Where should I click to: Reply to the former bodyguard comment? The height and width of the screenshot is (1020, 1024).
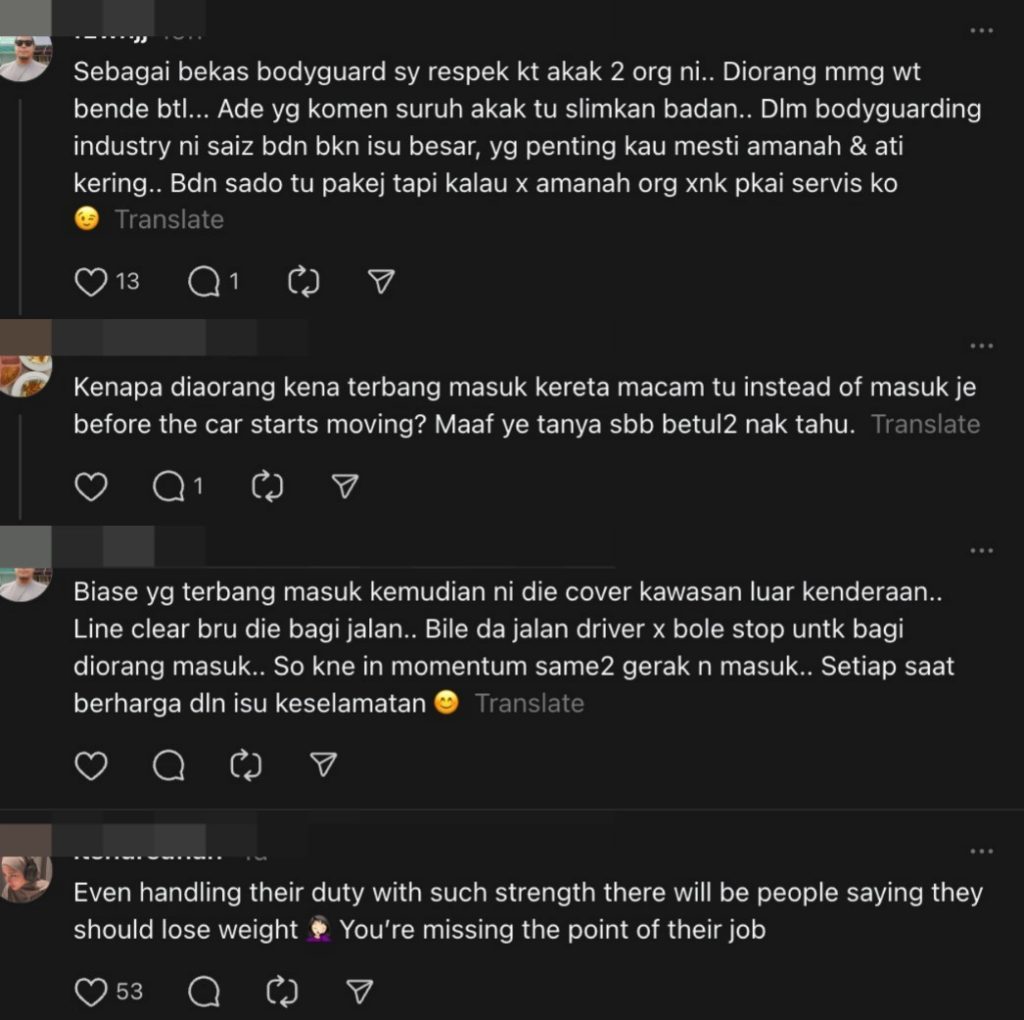pos(204,283)
